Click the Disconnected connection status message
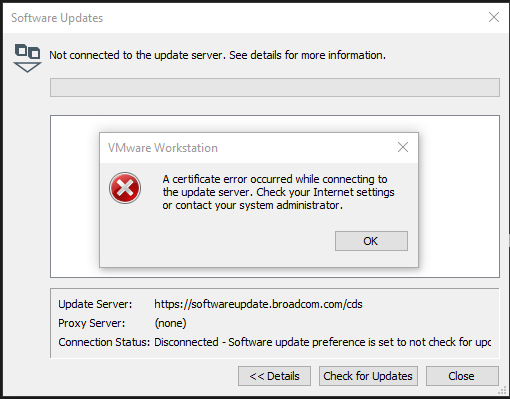 click(x=322, y=342)
